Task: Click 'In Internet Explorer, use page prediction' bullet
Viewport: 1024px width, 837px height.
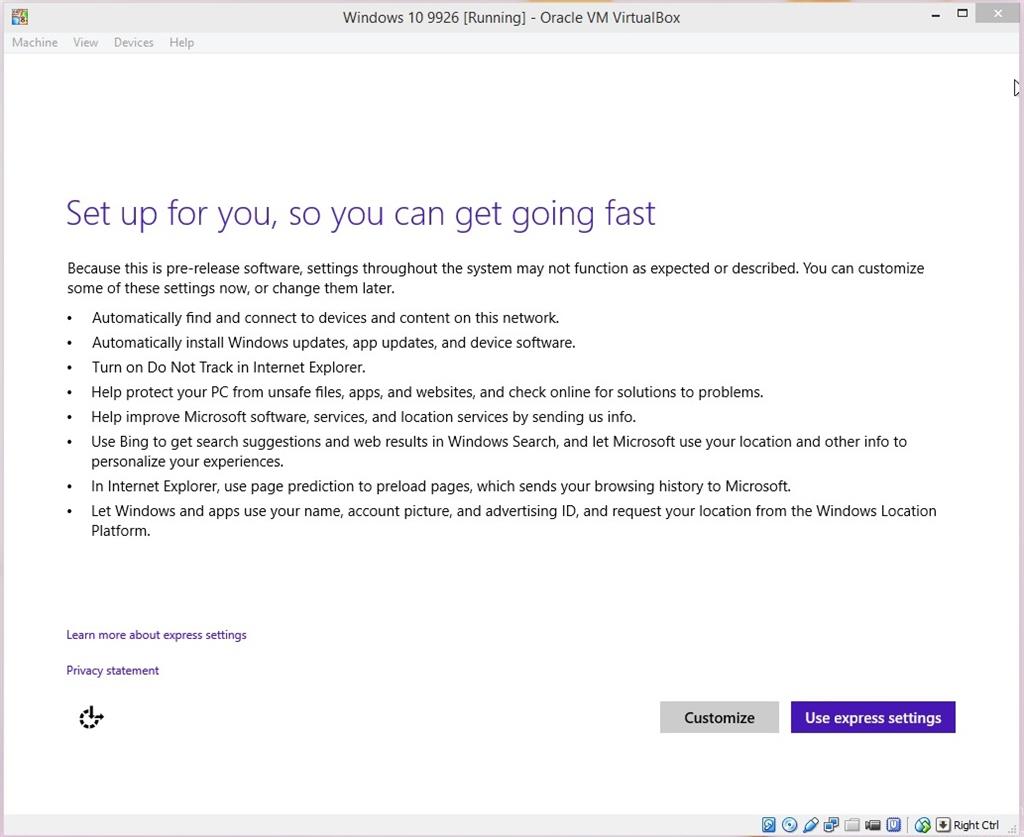Action: tap(441, 486)
